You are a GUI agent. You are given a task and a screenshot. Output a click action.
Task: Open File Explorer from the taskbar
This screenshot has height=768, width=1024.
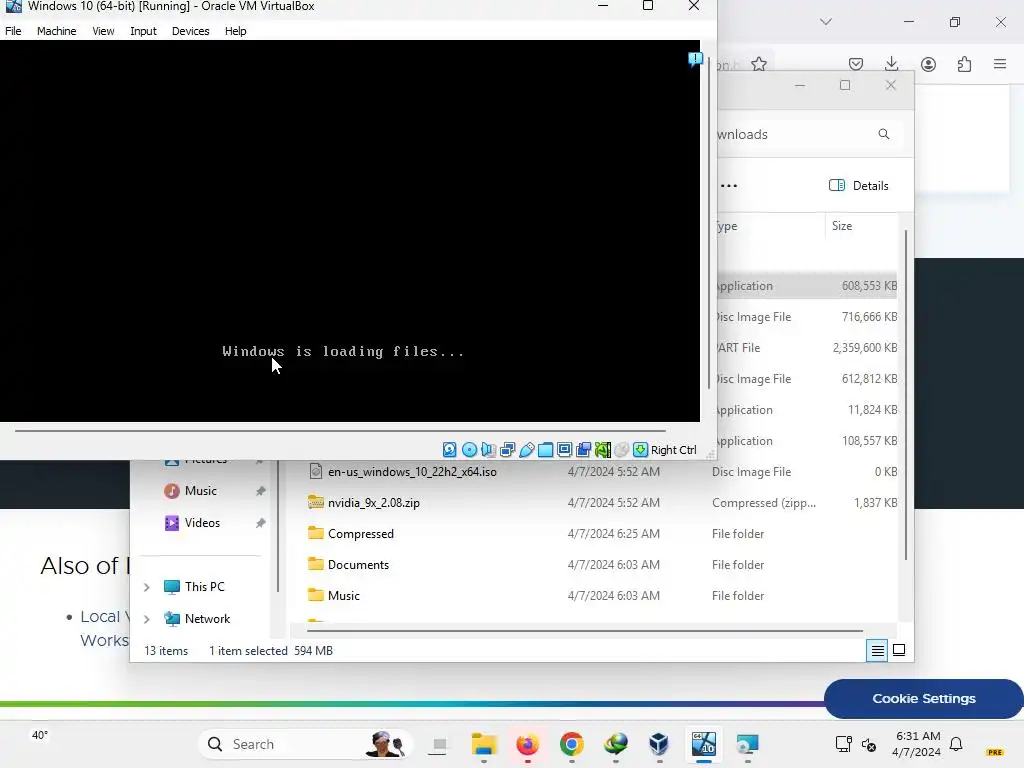click(484, 744)
